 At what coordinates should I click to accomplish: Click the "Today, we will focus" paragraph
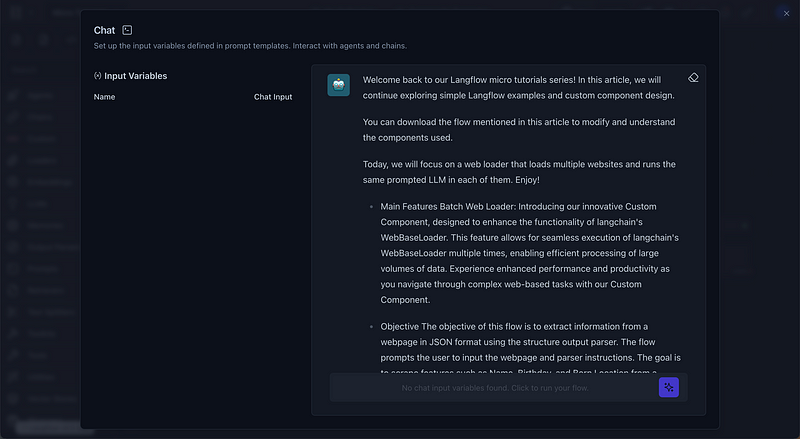tap(518, 171)
